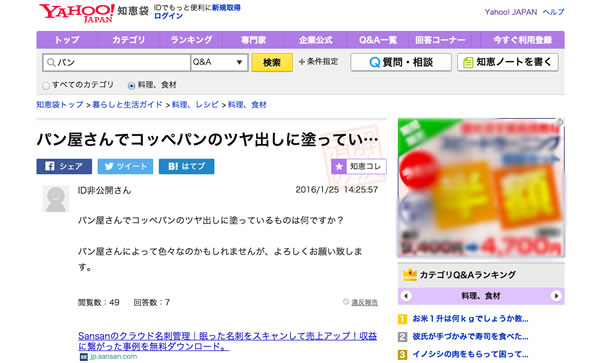Click the yellow 検索 button
Viewport: 600px width, 363px height.
coord(272,62)
